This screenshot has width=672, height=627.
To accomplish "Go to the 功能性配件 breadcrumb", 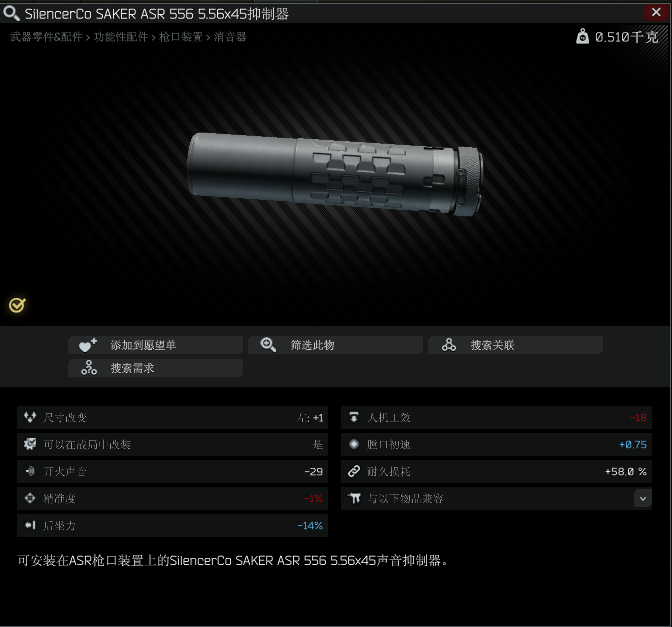I will pos(121,37).
